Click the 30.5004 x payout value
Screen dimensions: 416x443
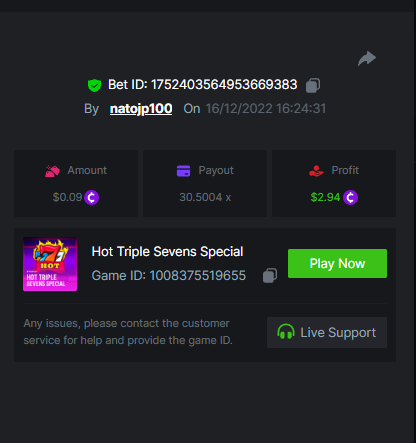pos(205,197)
